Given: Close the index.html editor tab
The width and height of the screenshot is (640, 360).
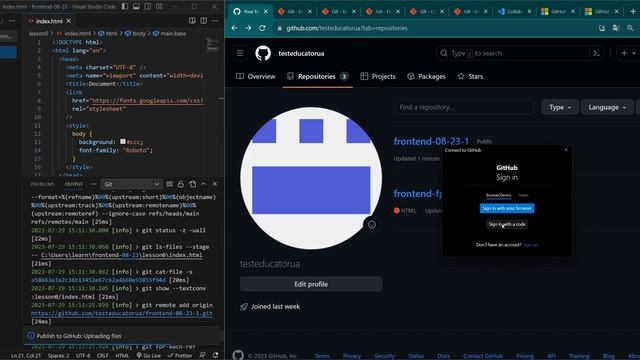Looking at the screenshot, I should pyautogui.click(x=69, y=21).
